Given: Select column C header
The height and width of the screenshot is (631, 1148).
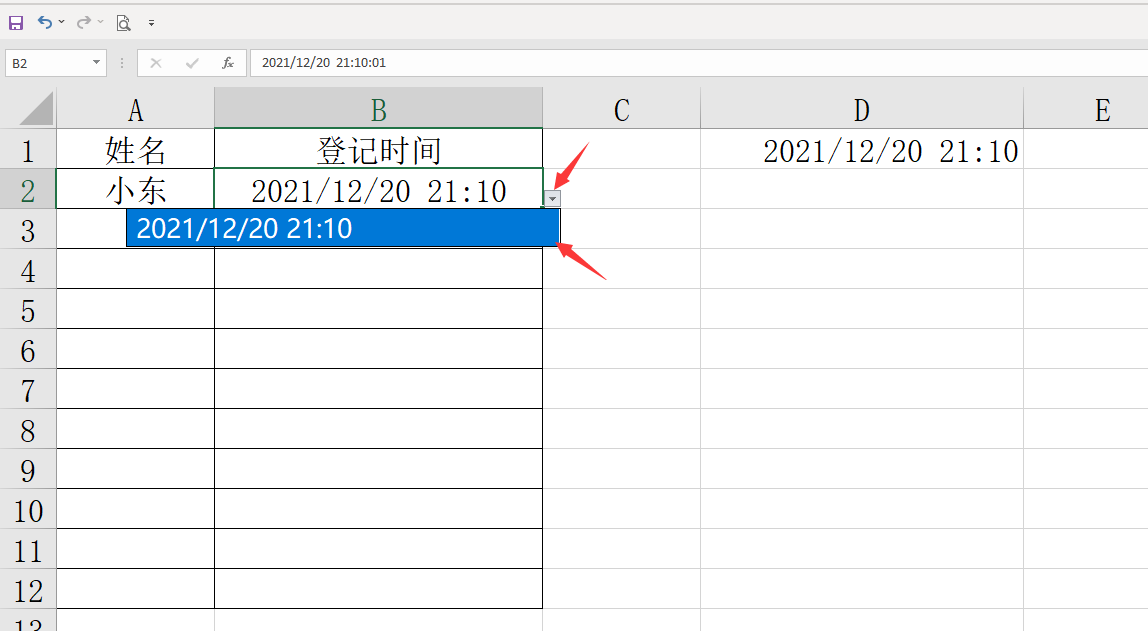Looking at the screenshot, I should [622, 109].
